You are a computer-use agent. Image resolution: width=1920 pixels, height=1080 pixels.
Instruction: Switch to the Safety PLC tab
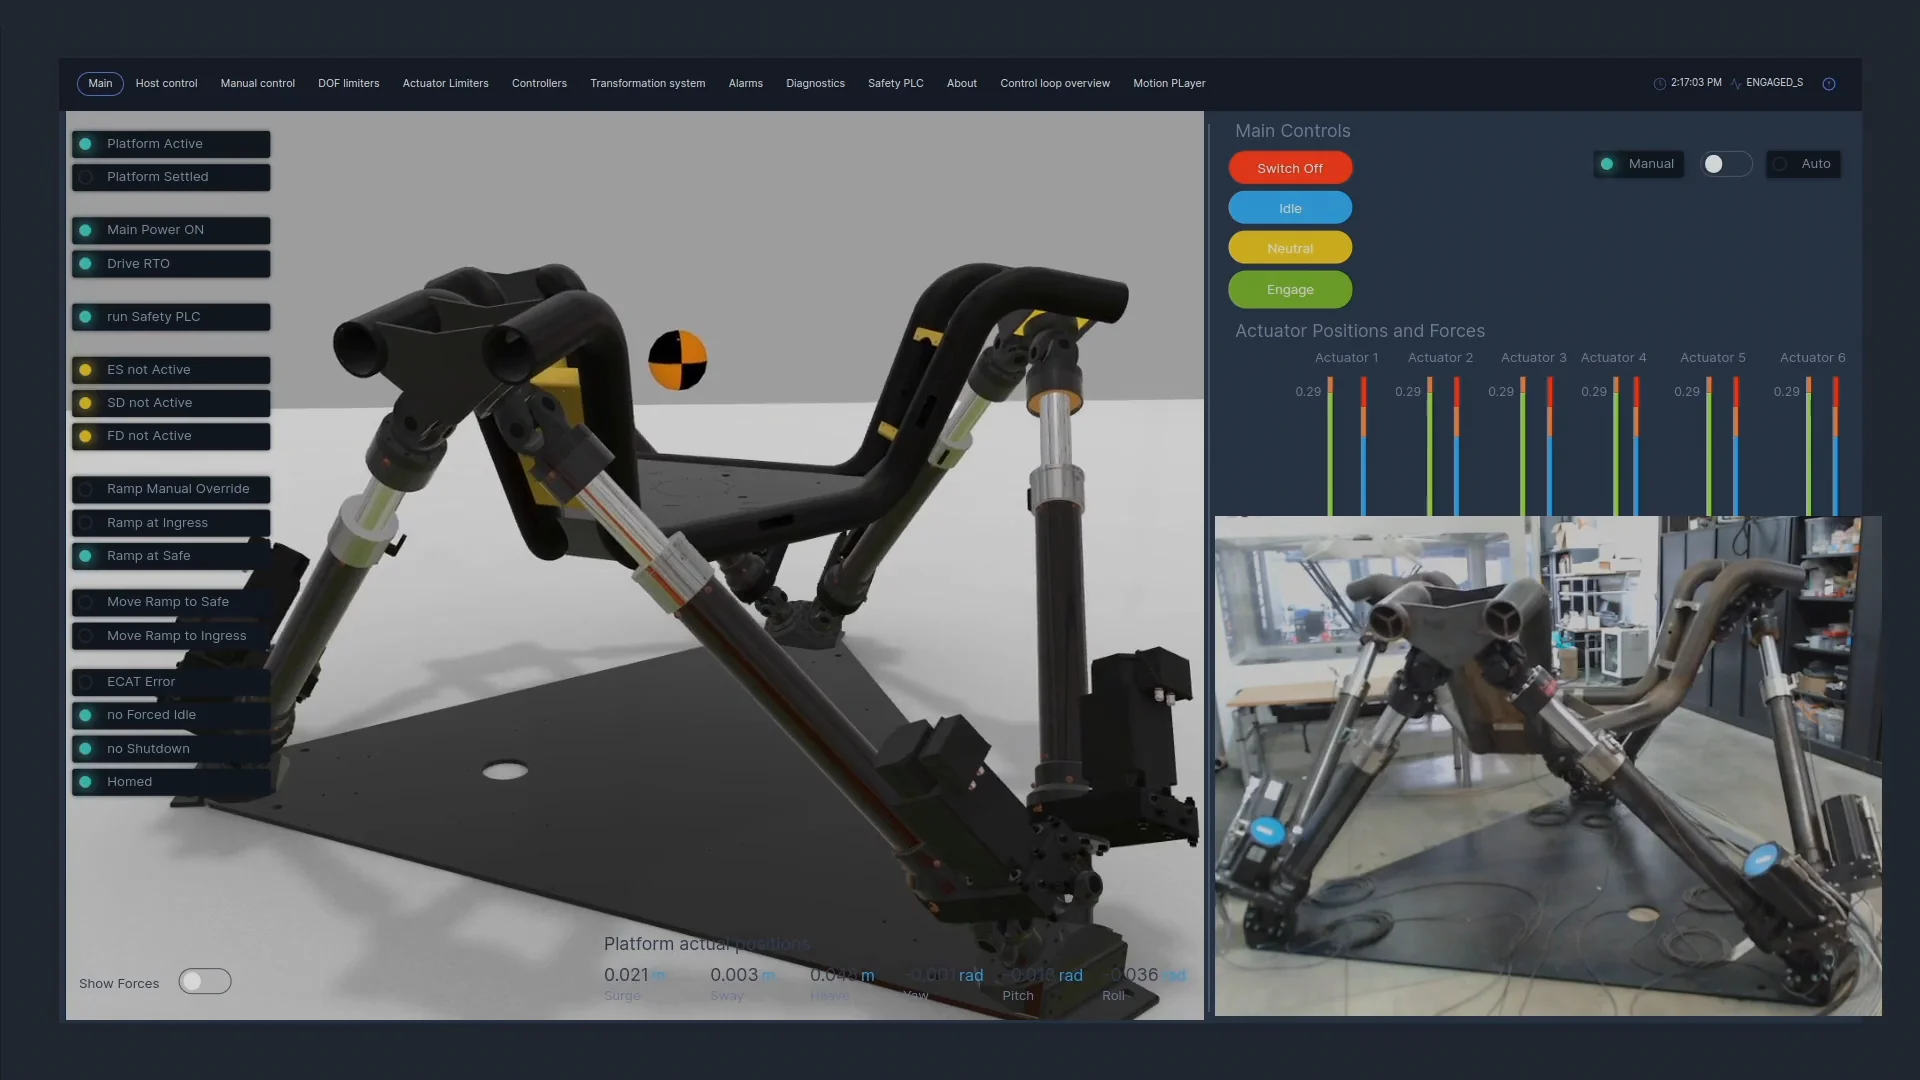[x=895, y=84]
